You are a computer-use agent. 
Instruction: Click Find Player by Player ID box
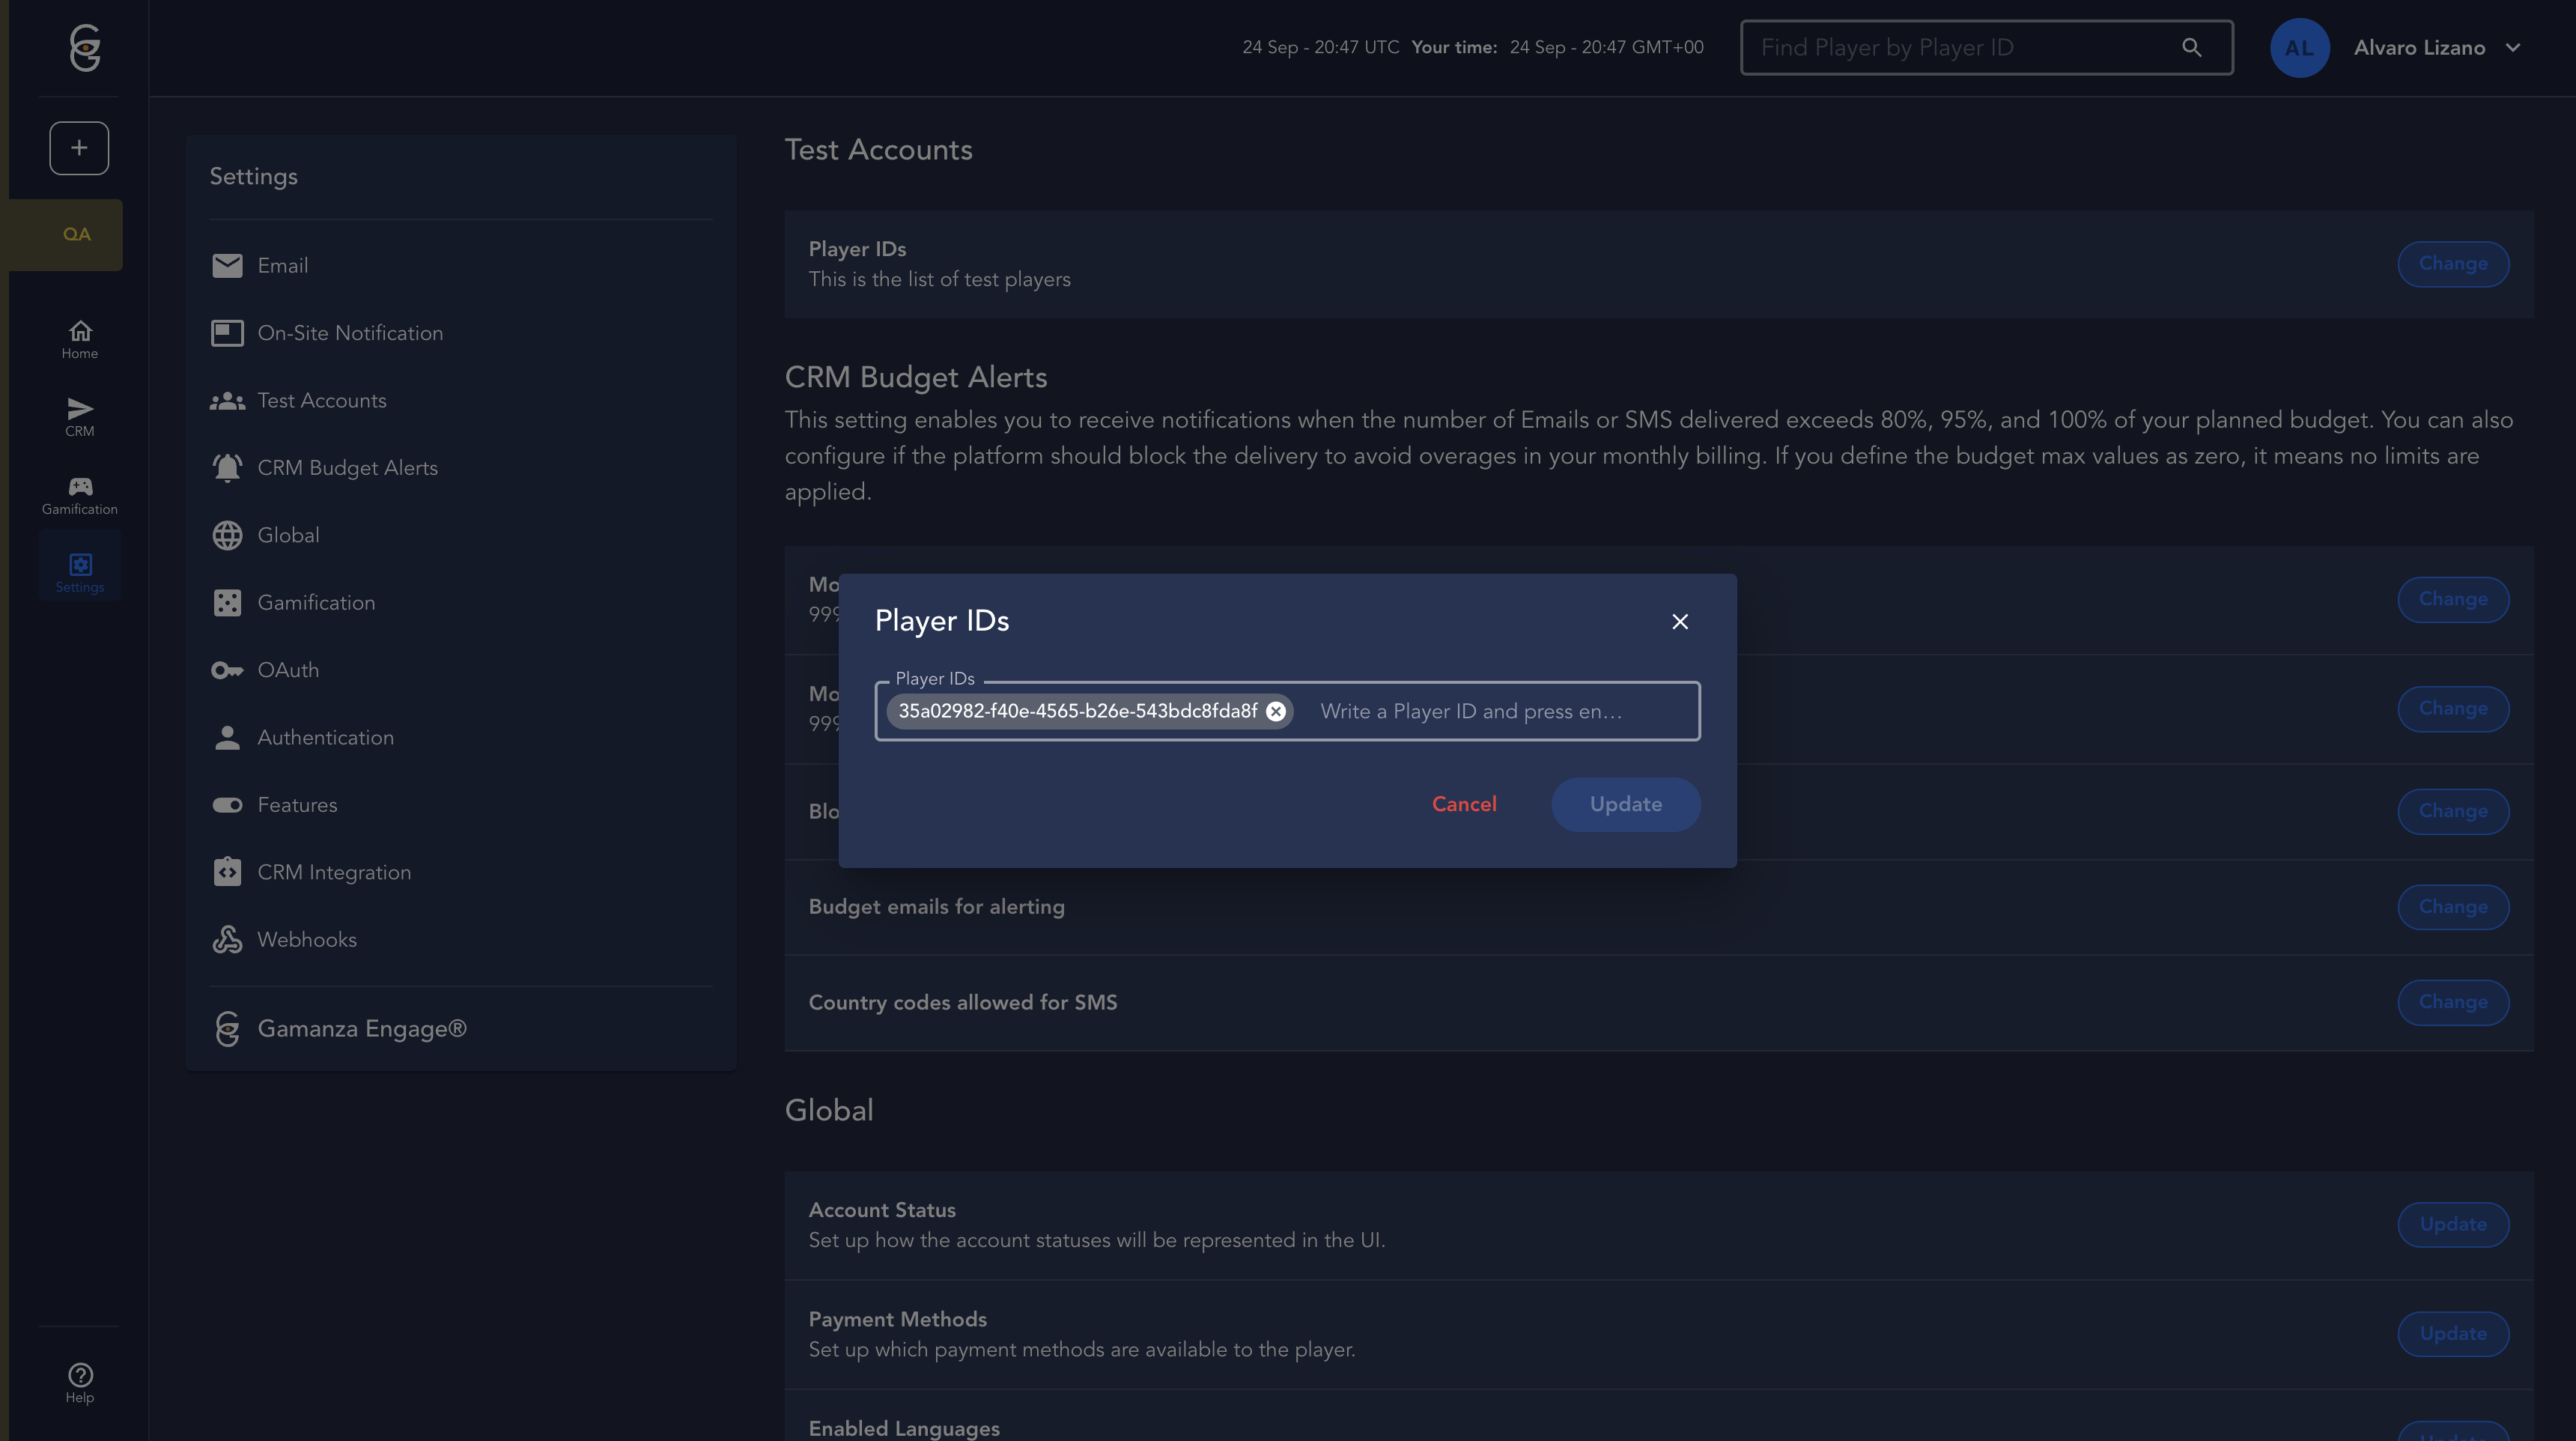1960,48
